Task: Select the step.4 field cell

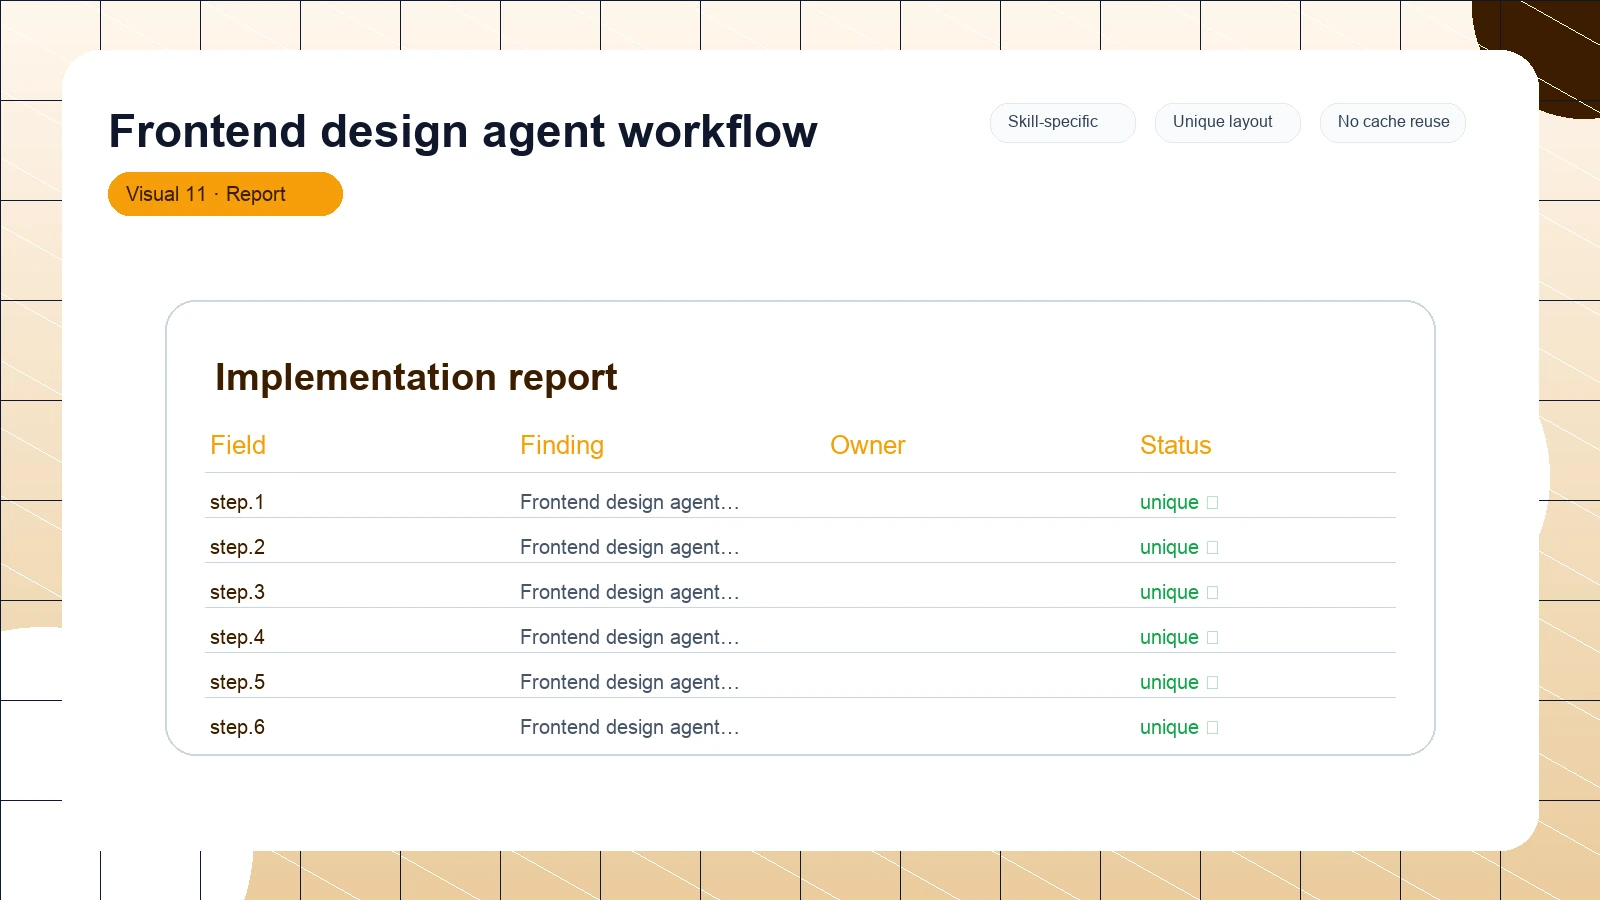Action: tap(237, 637)
